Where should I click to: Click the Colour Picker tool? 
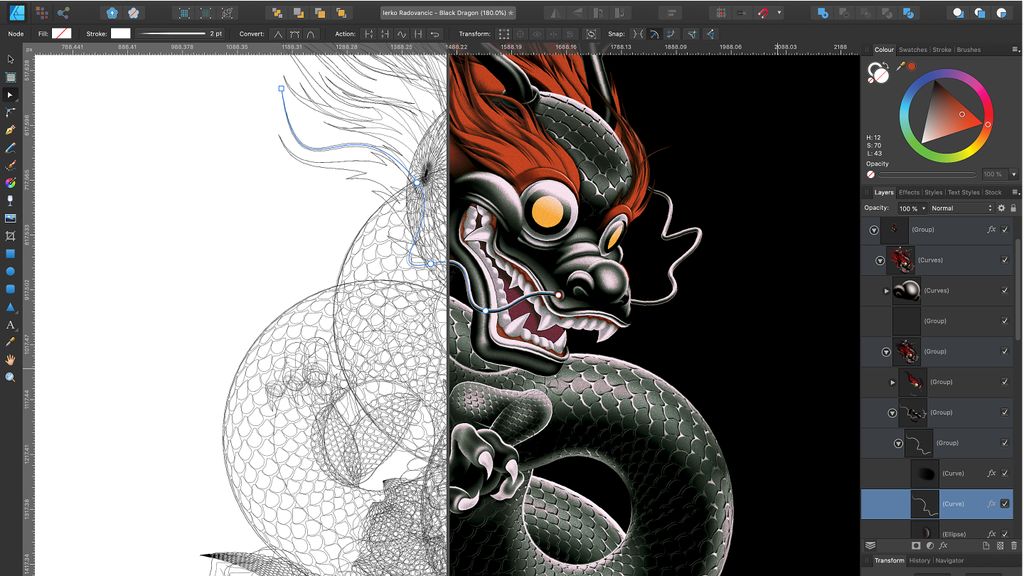pyautogui.click(x=11, y=342)
